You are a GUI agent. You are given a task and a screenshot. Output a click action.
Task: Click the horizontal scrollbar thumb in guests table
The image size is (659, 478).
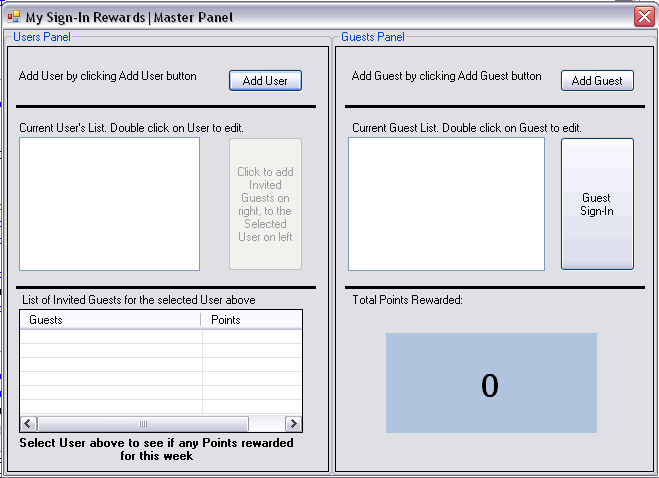(x=143, y=423)
